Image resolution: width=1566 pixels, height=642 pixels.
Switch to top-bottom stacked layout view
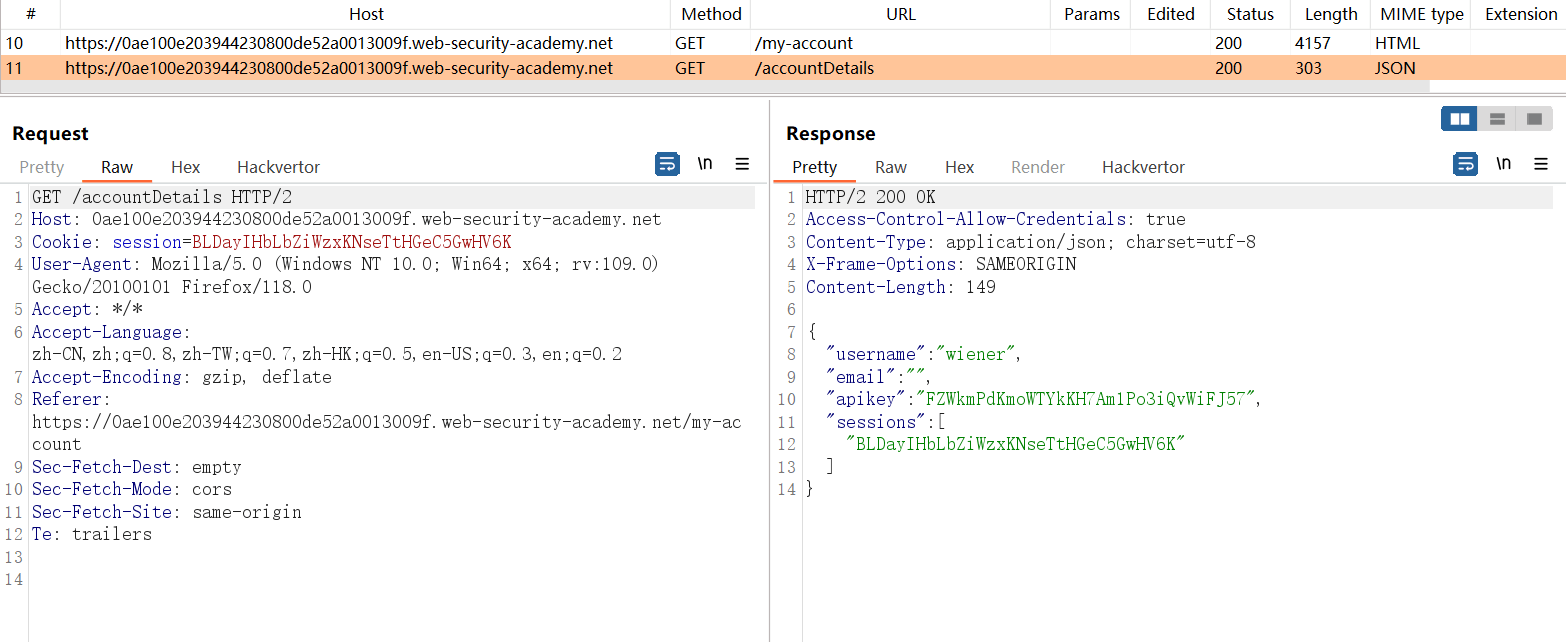pyautogui.click(x=1497, y=119)
